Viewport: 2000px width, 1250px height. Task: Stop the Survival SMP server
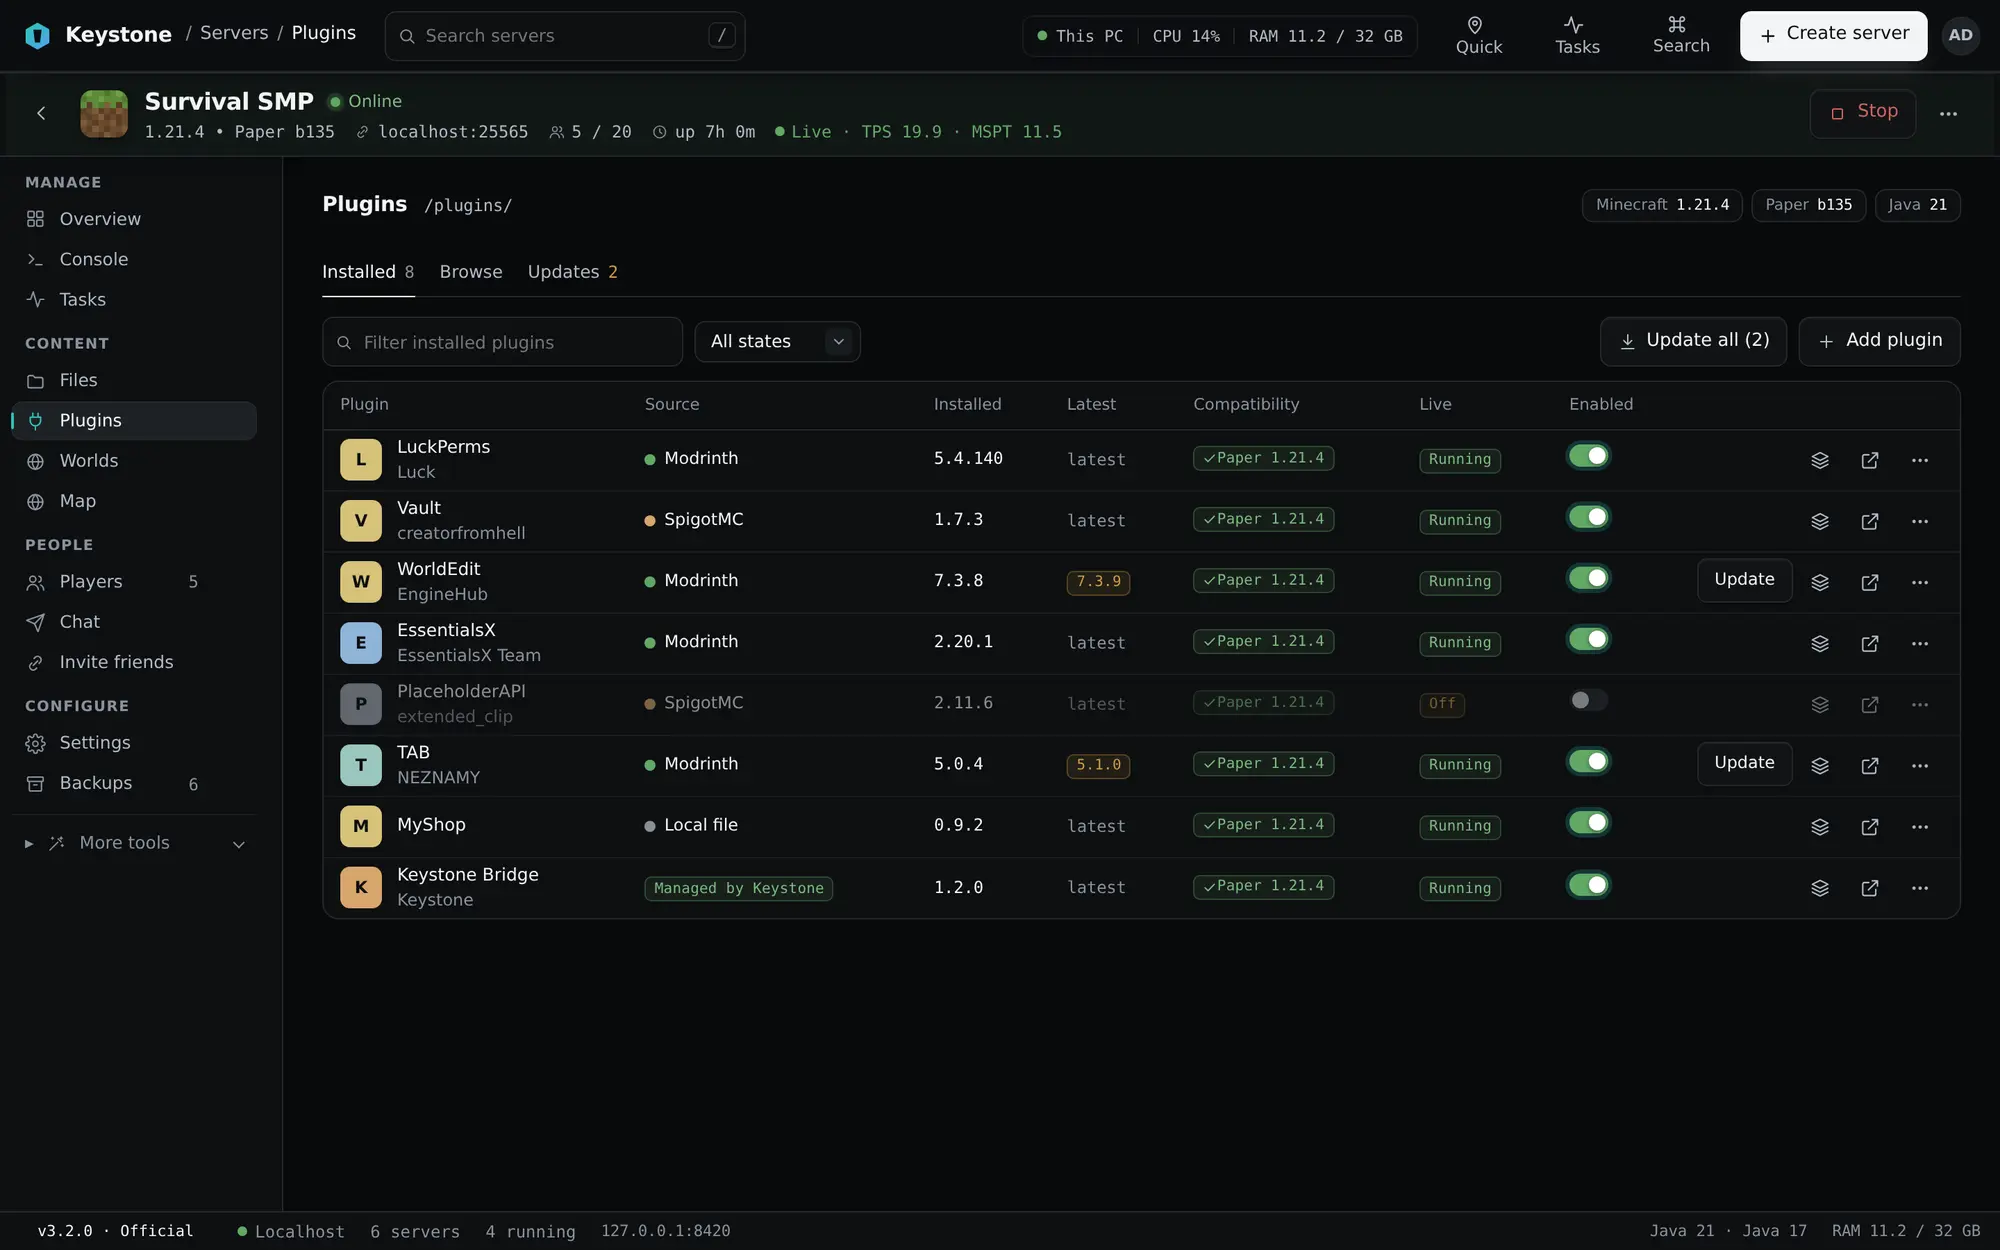point(1863,113)
